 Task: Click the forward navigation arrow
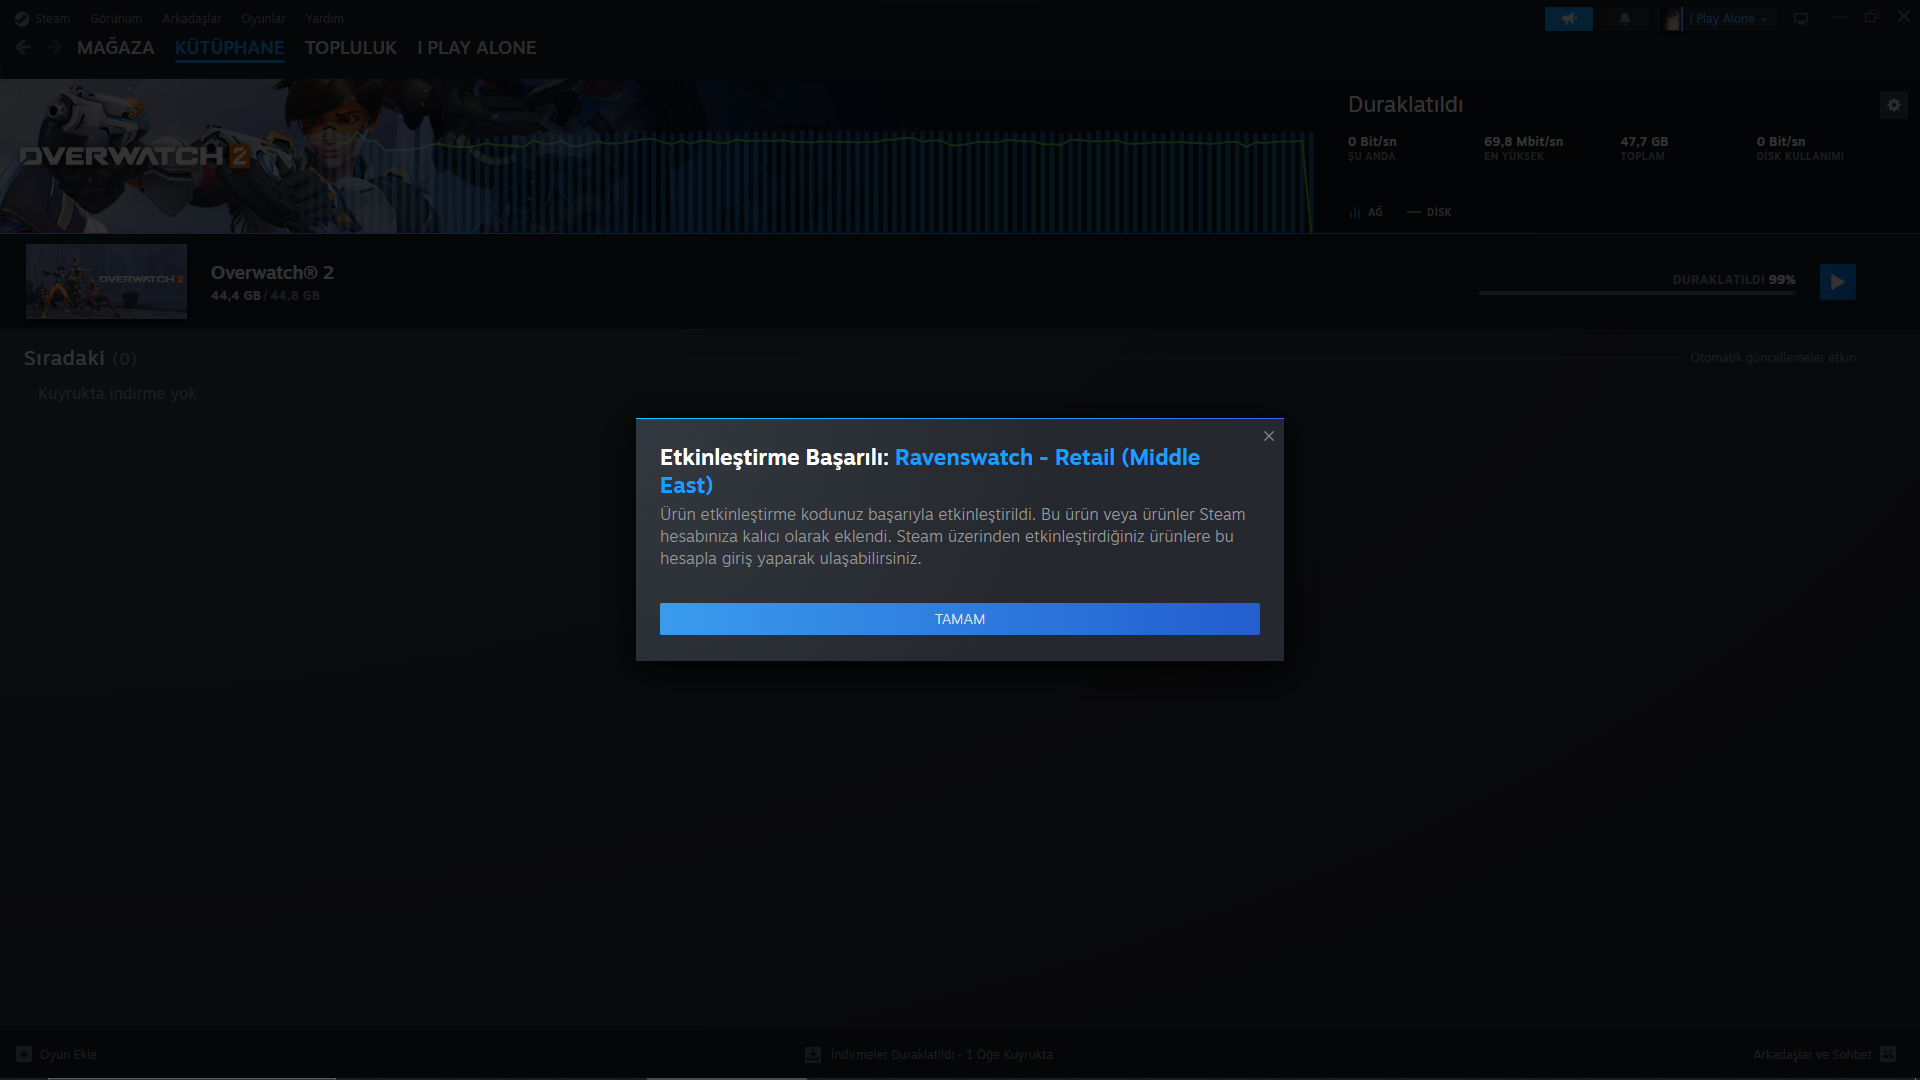pyautogui.click(x=55, y=47)
